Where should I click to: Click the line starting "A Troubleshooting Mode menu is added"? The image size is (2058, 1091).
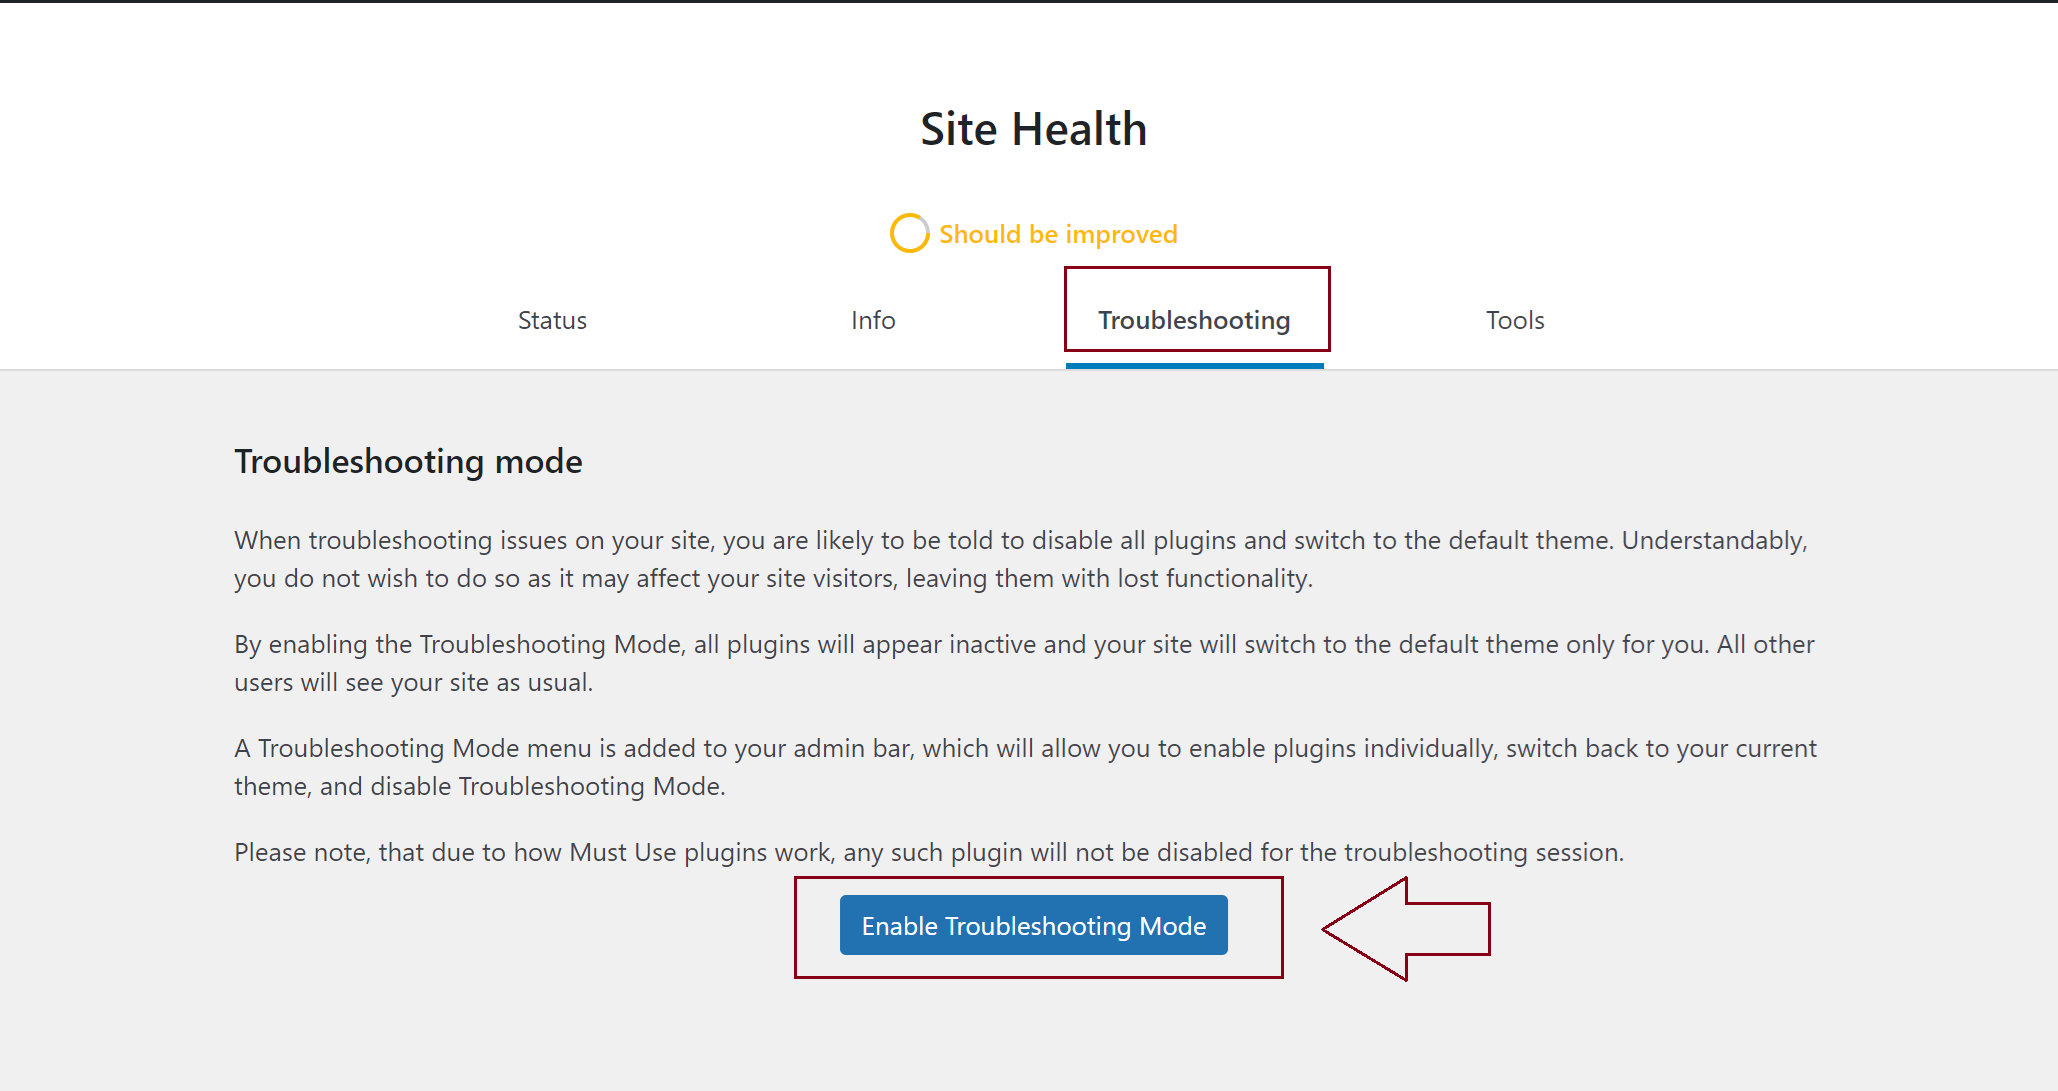(x=1025, y=748)
